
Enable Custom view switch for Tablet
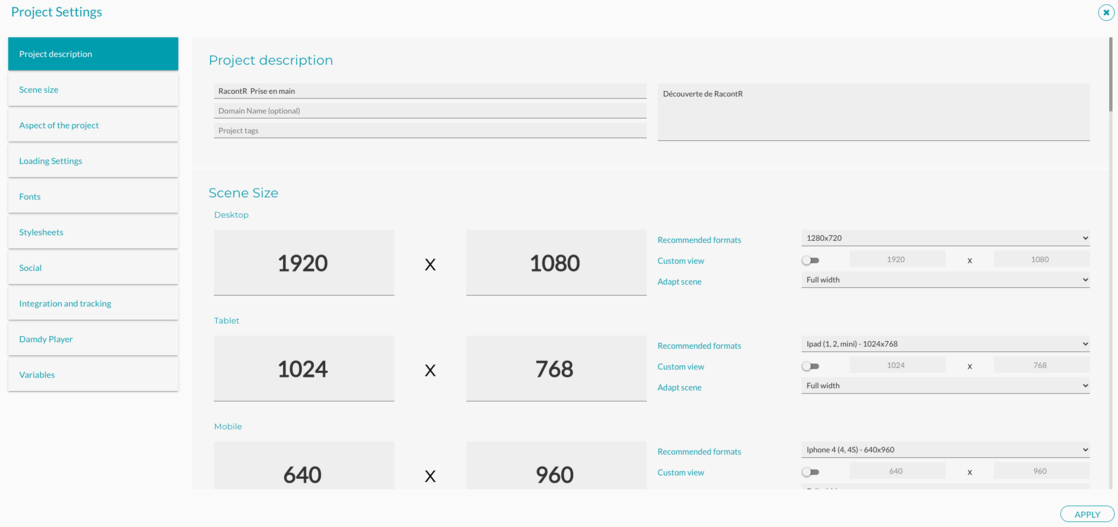pyautogui.click(x=810, y=366)
